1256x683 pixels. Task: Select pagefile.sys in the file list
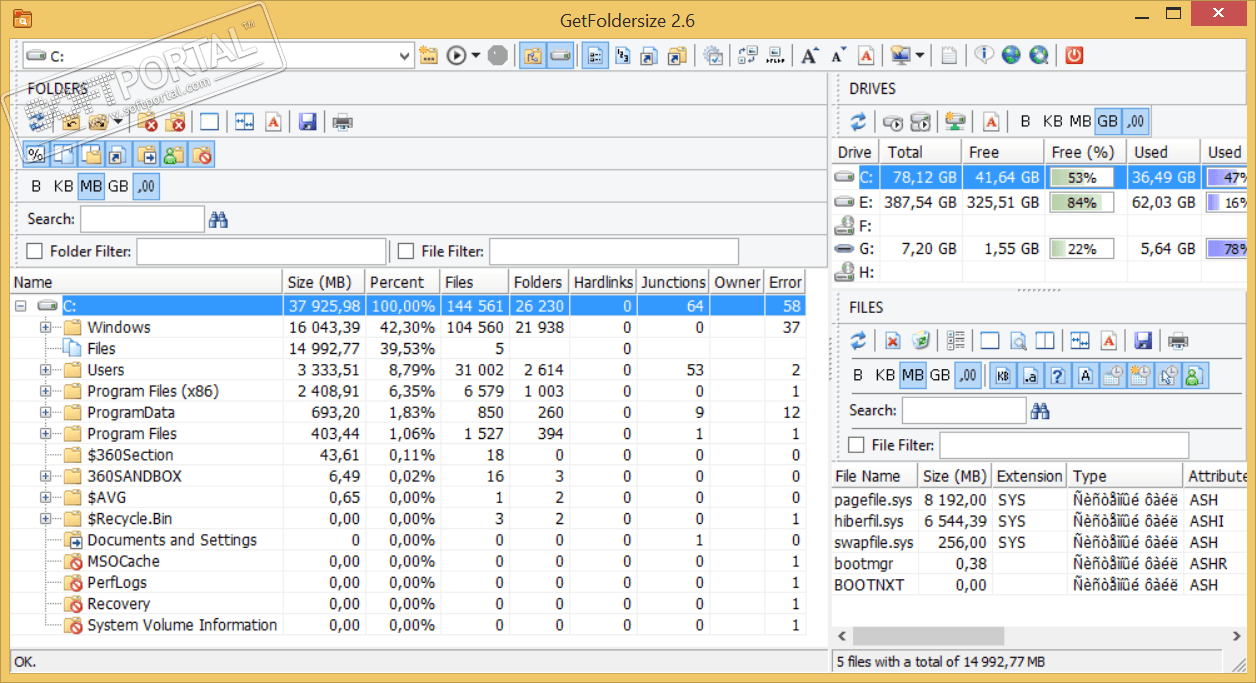873,500
